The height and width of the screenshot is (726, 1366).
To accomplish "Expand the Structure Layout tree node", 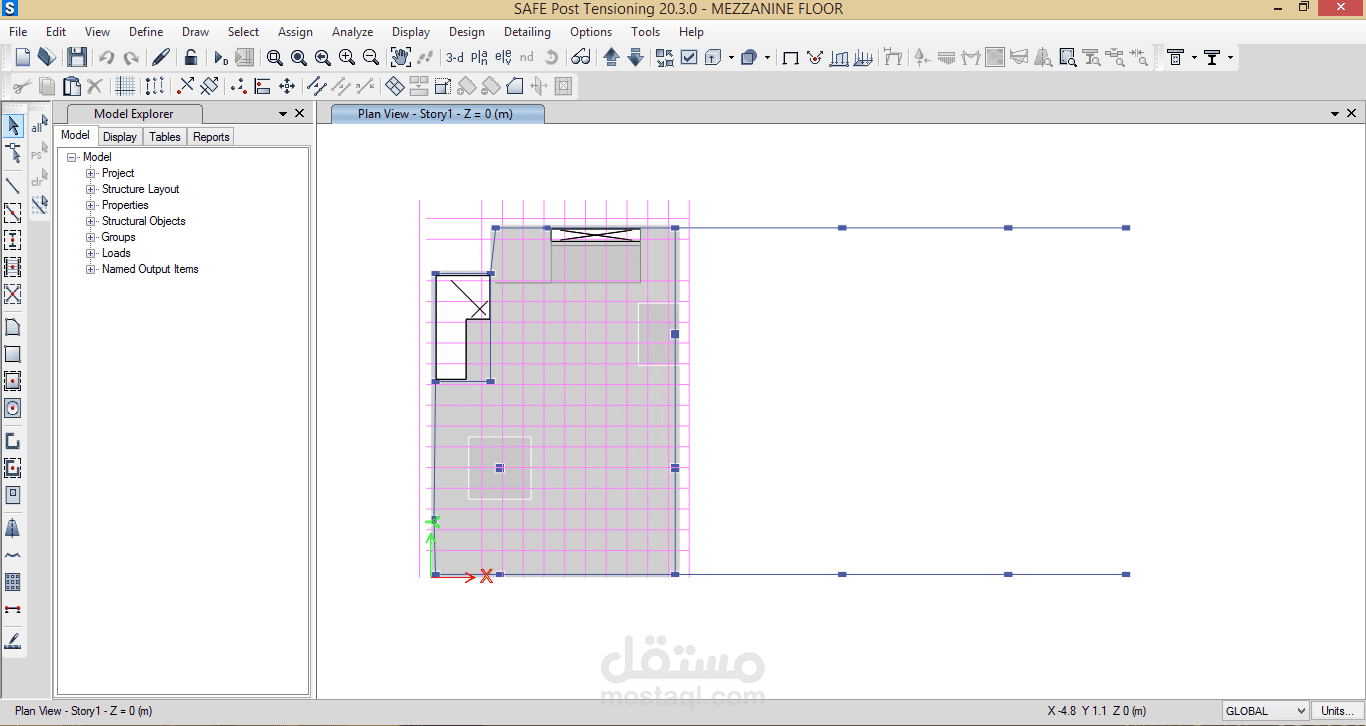I will 91,189.
